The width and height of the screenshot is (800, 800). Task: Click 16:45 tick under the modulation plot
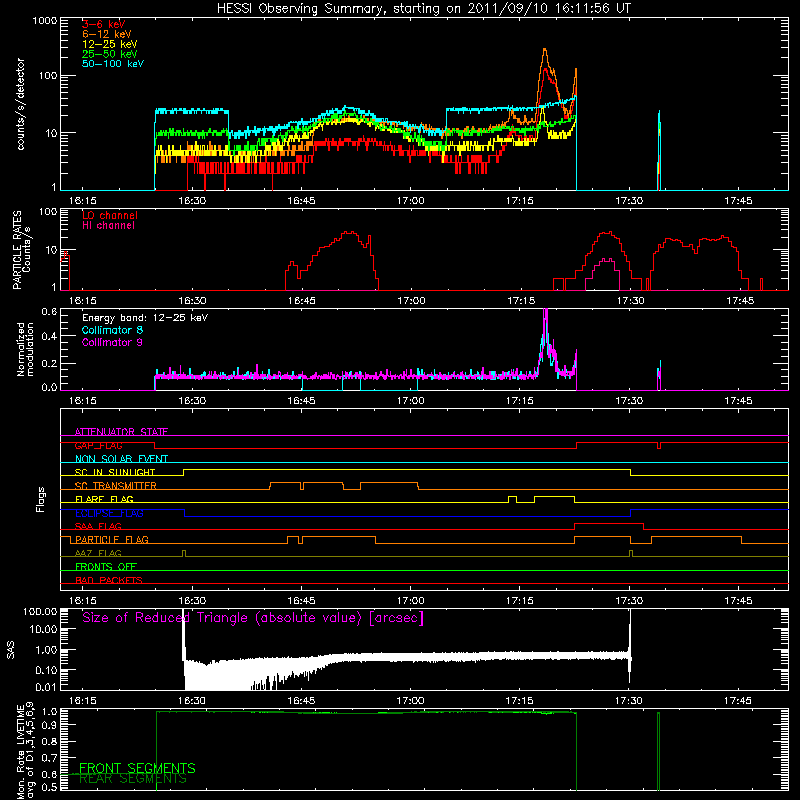point(302,401)
